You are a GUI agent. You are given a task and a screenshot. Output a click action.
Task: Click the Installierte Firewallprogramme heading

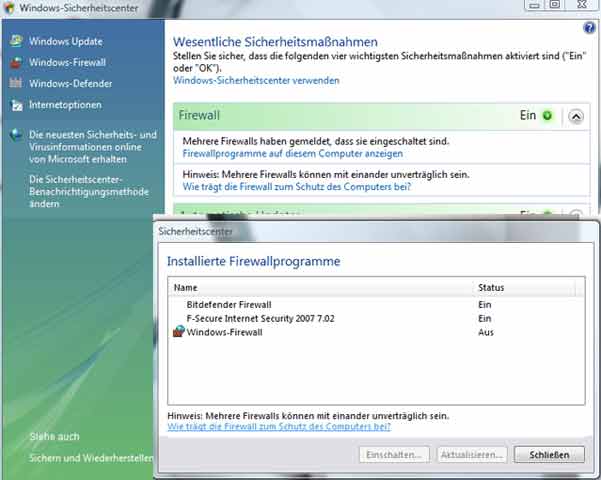(x=253, y=261)
